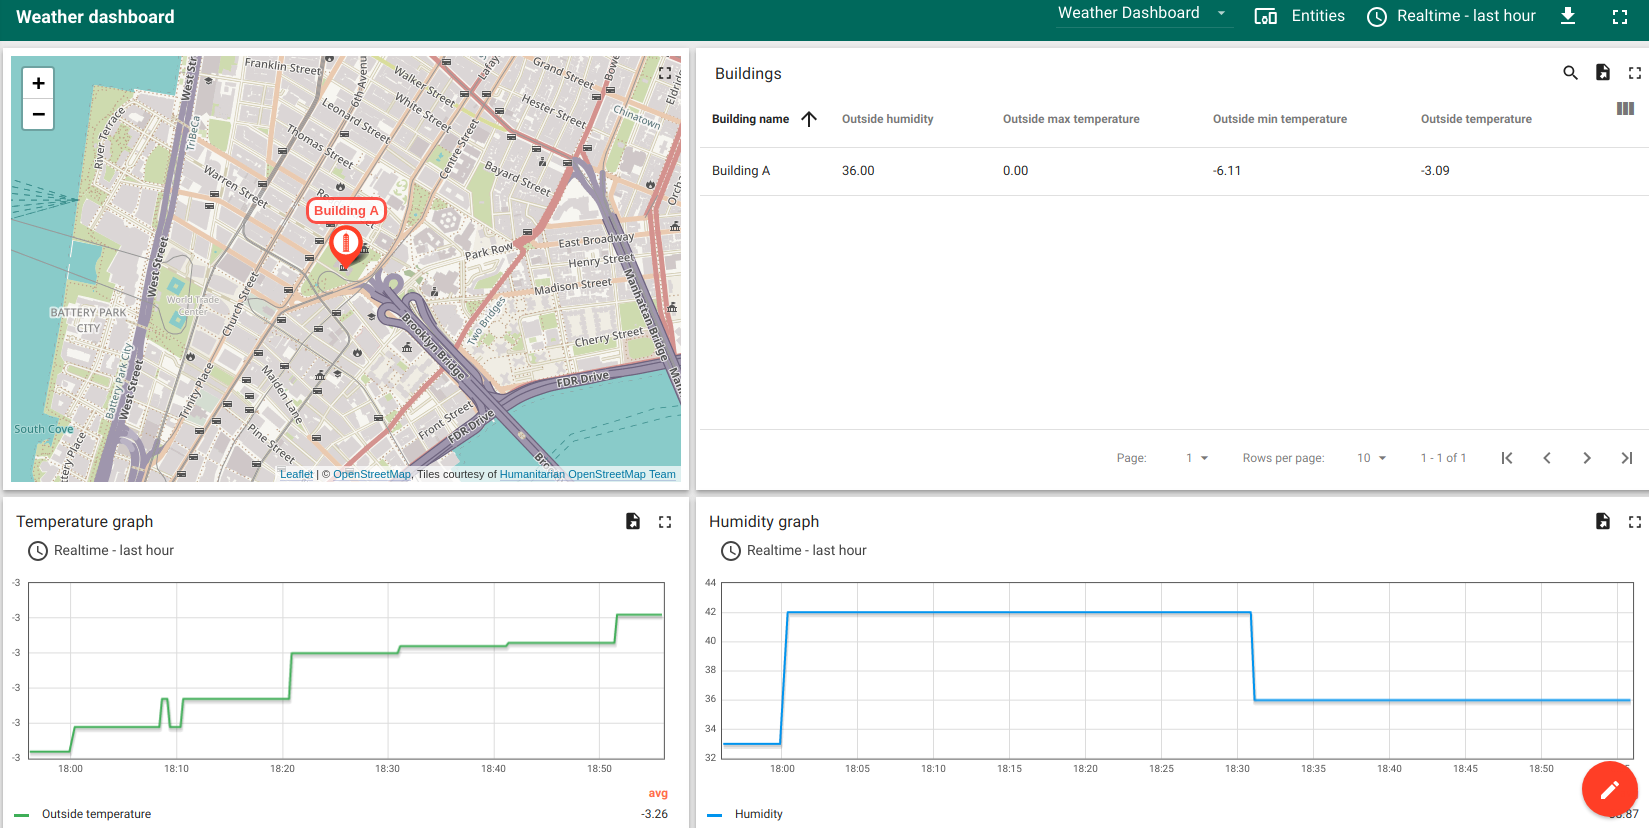Export Temperature graph data

pyautogui.click(x=632, y=521)
